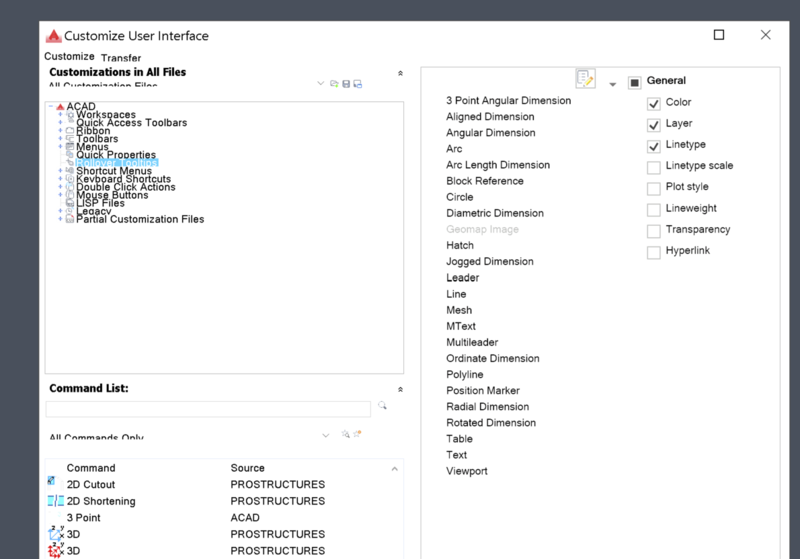Screen dimensions: 800x559
Task: Uncheck the Color property checkbox
Action: click(654, 103)
